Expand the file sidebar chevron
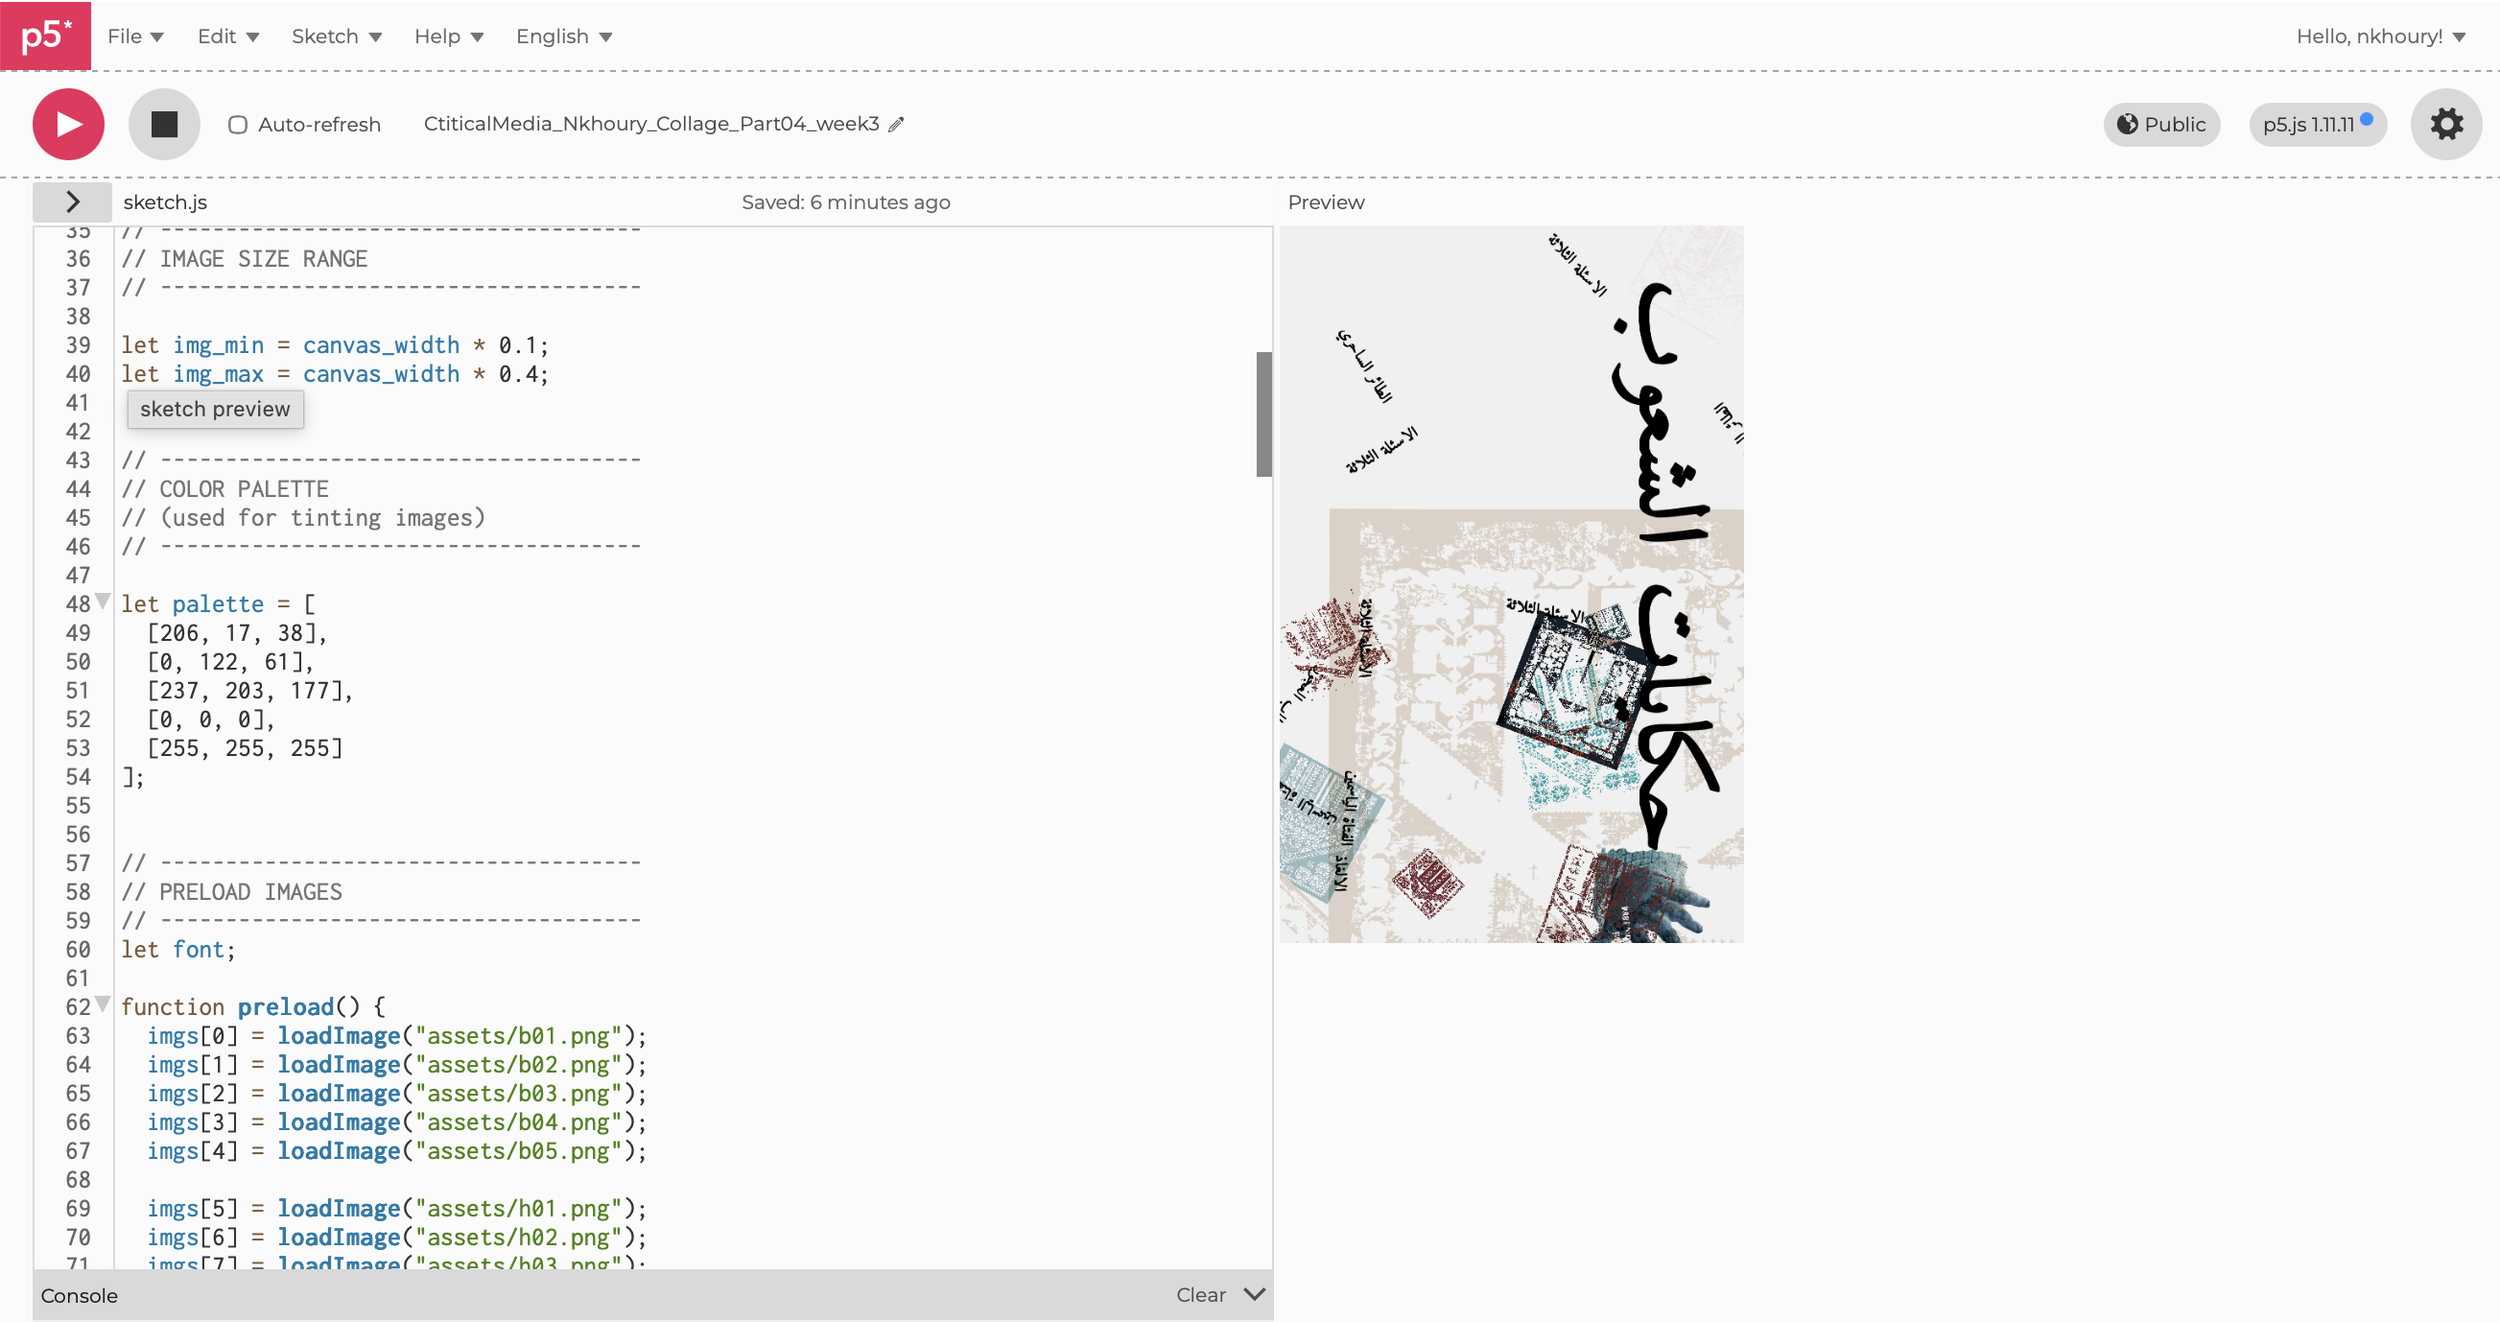The width and height of the screenshot is (2500, 1322). click(x=72, y=202)
